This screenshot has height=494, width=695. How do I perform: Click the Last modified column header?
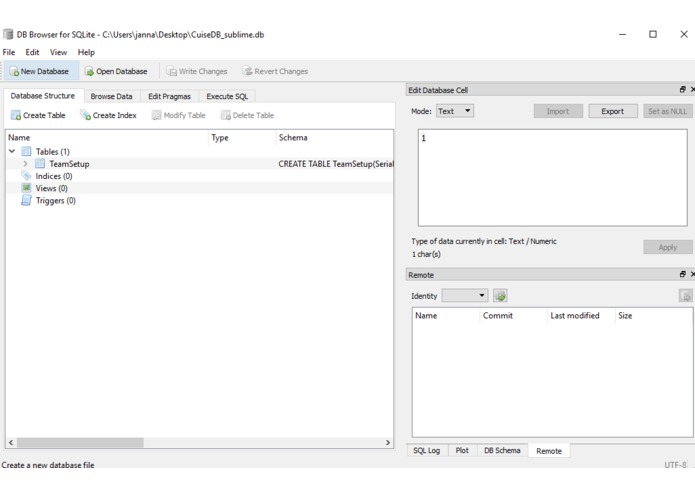click(581, 315)
